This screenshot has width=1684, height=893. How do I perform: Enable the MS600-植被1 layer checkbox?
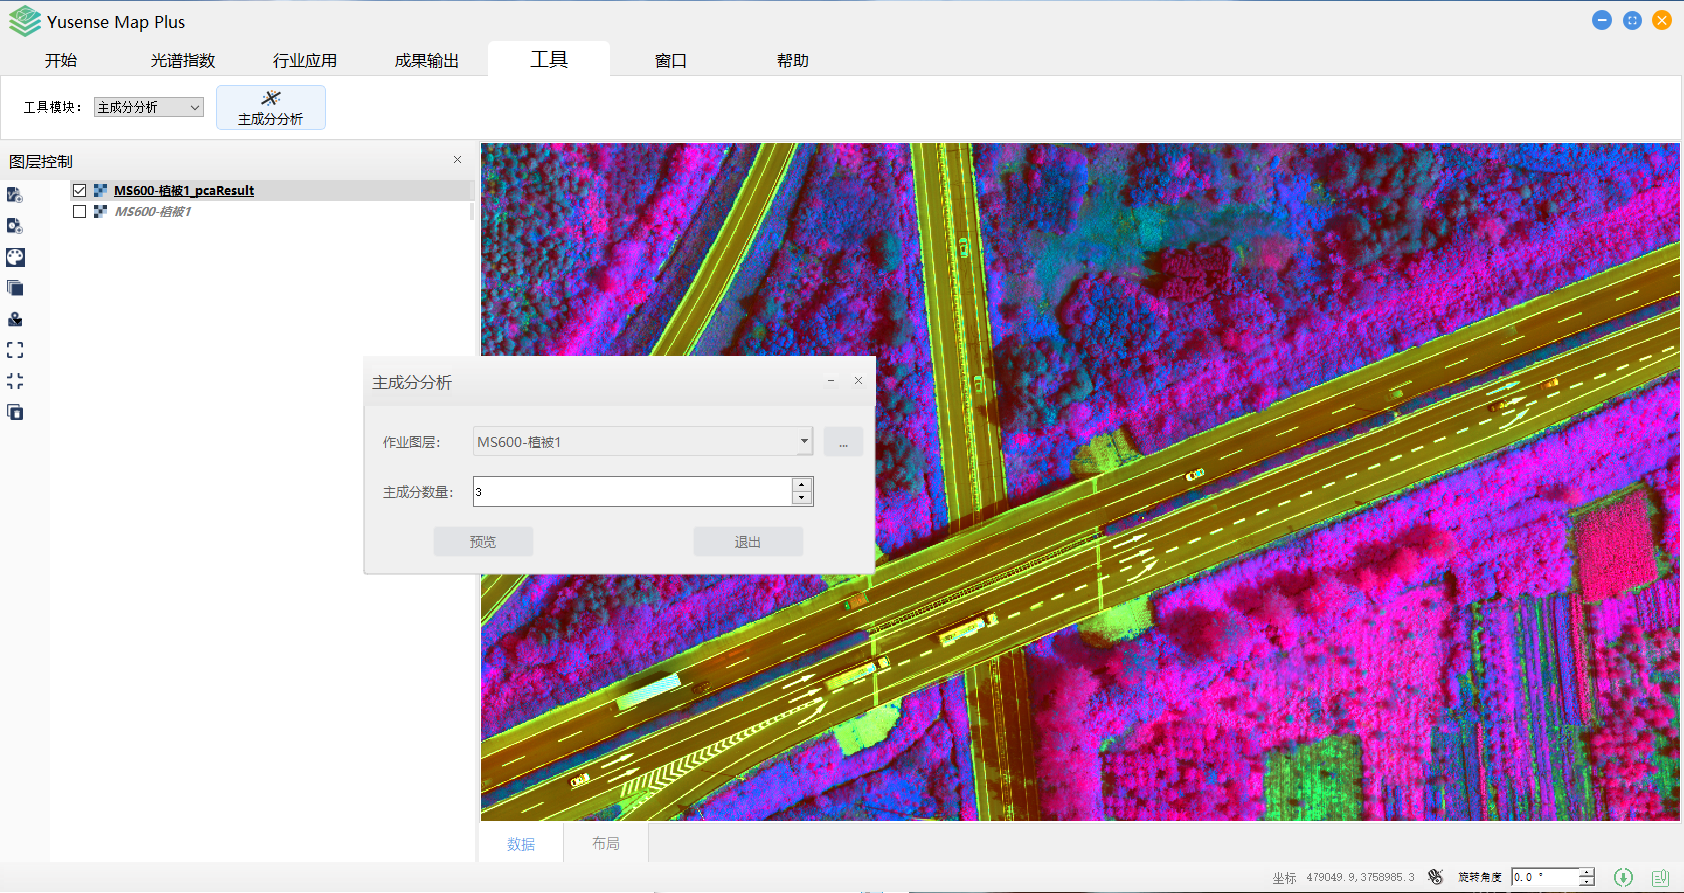pos(80,212)
